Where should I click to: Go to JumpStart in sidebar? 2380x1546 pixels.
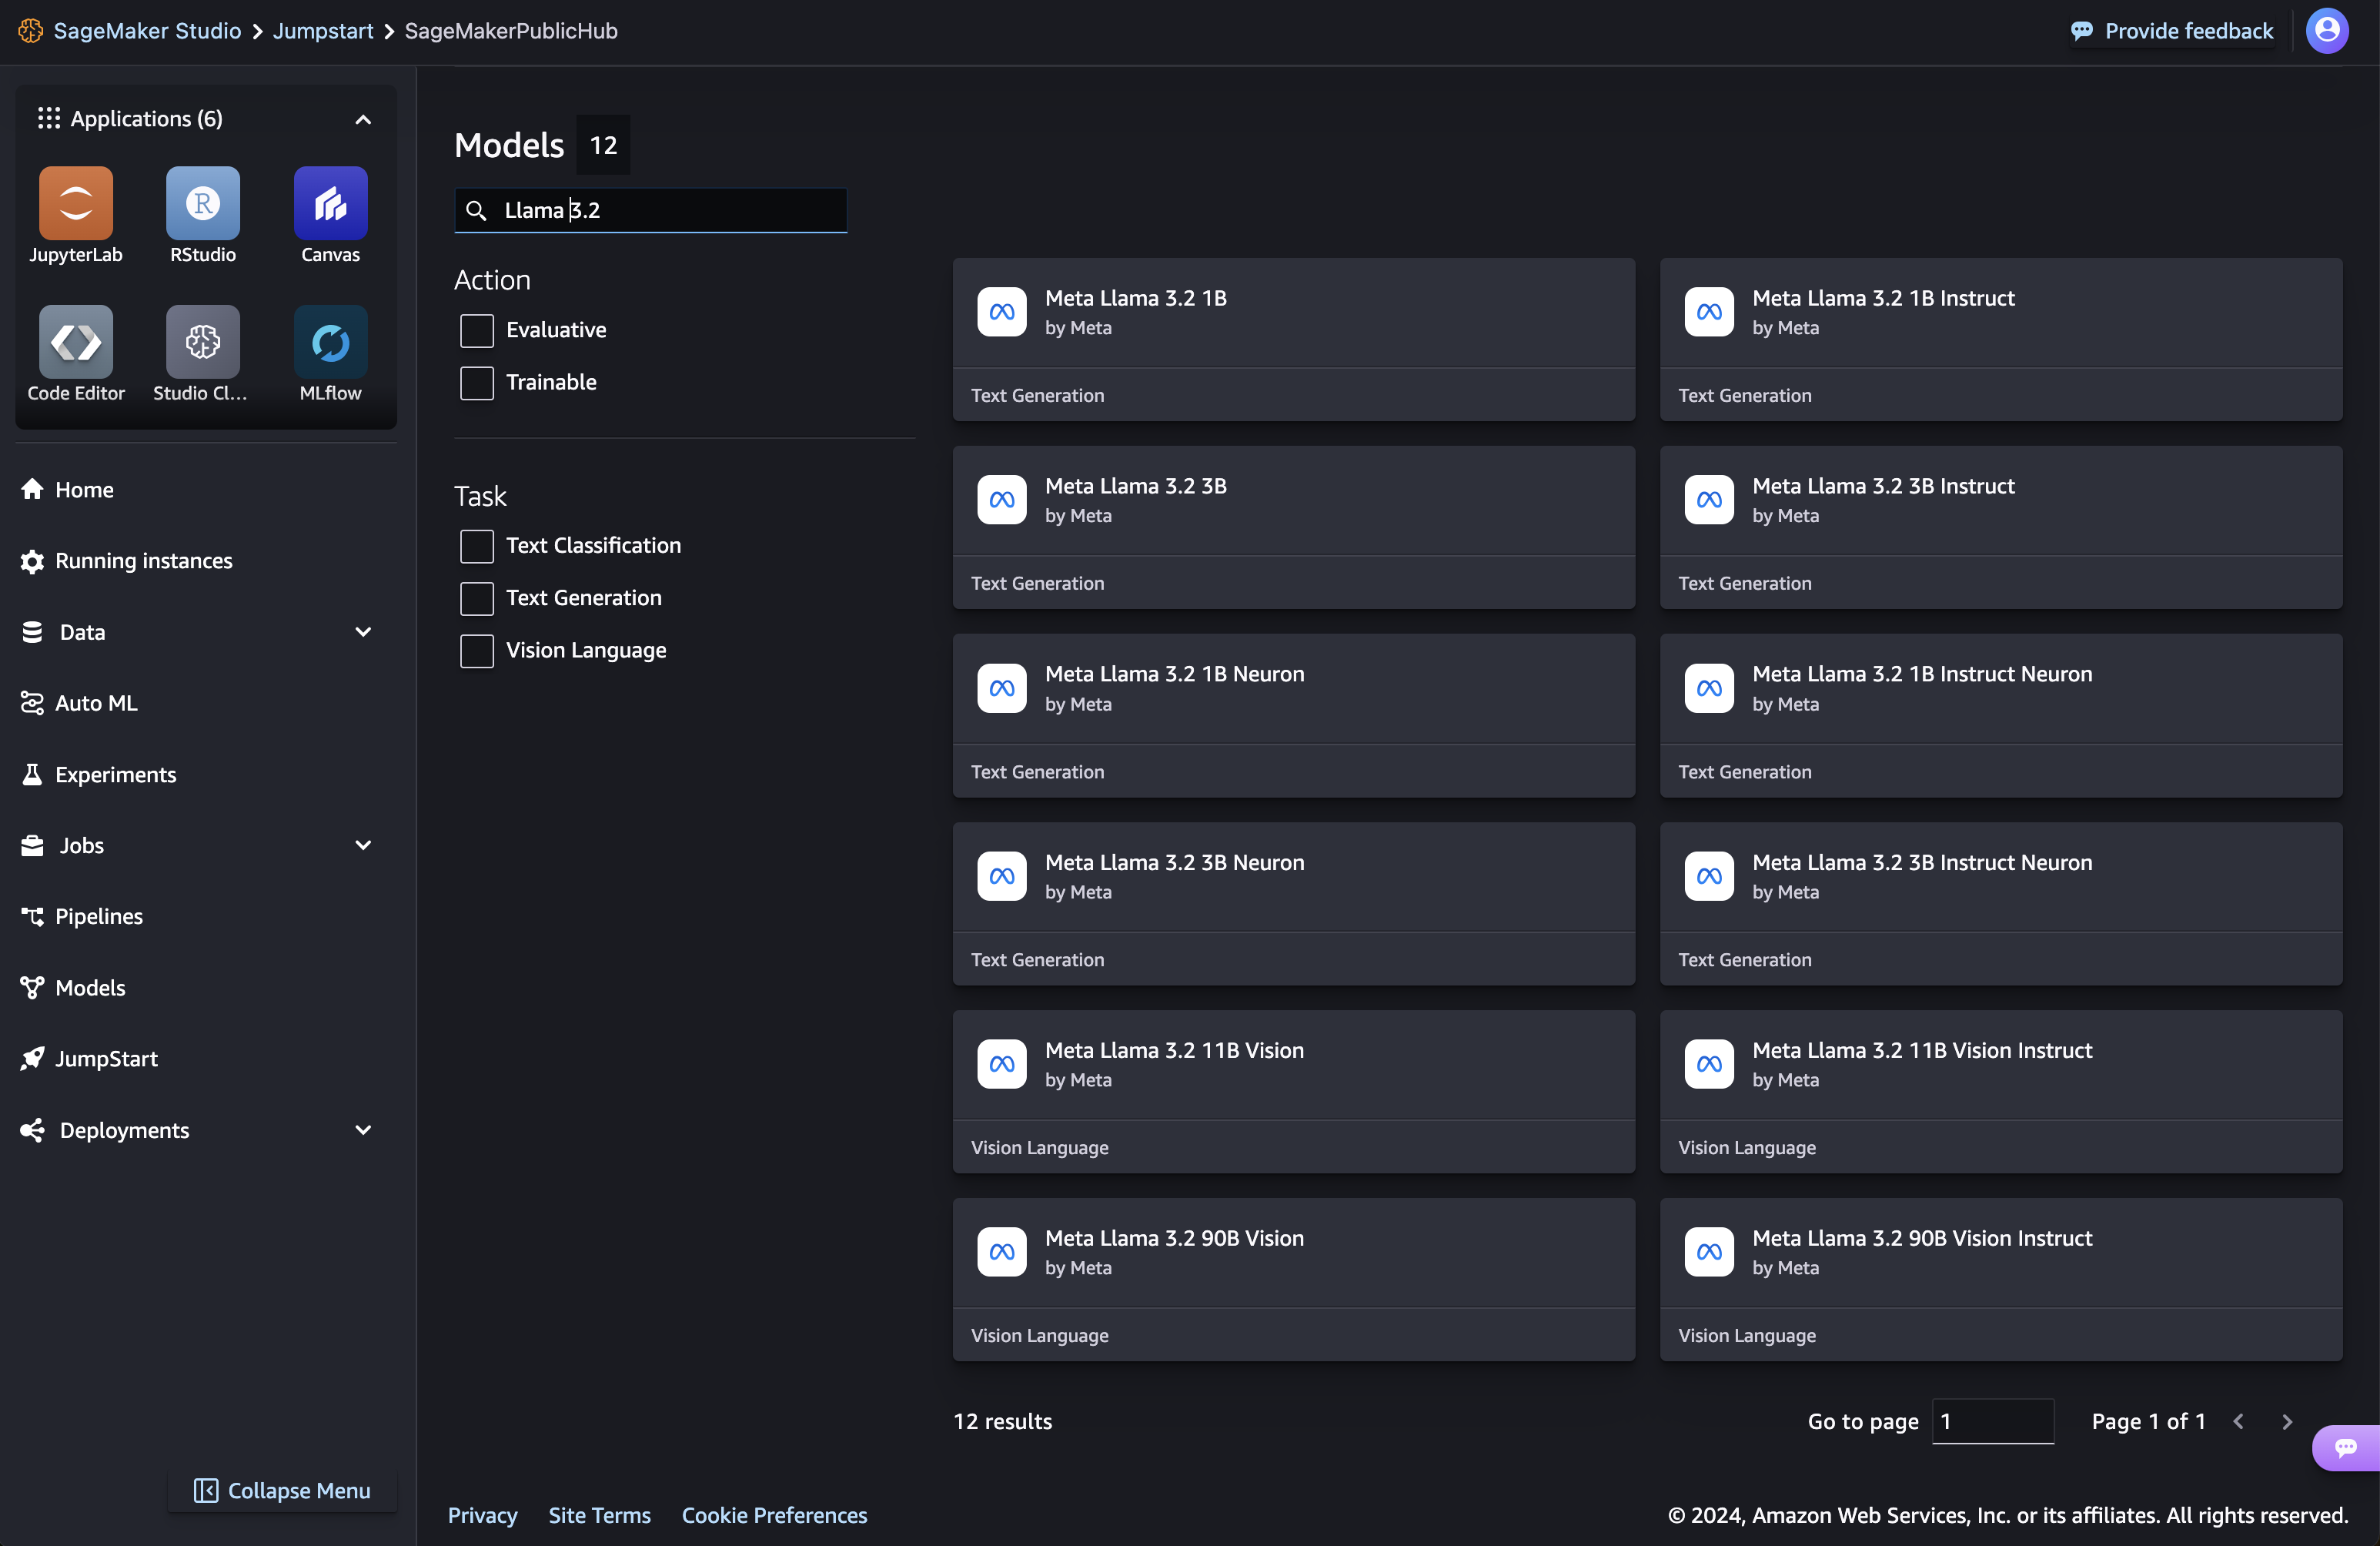click(x=105, y=1059)
